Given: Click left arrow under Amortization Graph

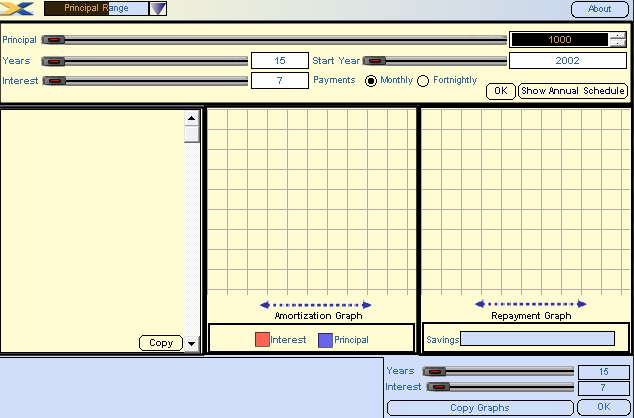Looking at the screenshot, I should (265, 305).
